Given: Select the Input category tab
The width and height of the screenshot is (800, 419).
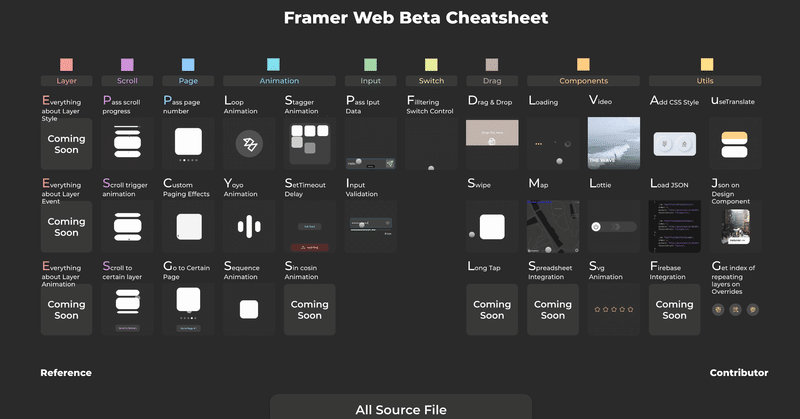Looking at the screenshot, I should click(x=370, y=81).
